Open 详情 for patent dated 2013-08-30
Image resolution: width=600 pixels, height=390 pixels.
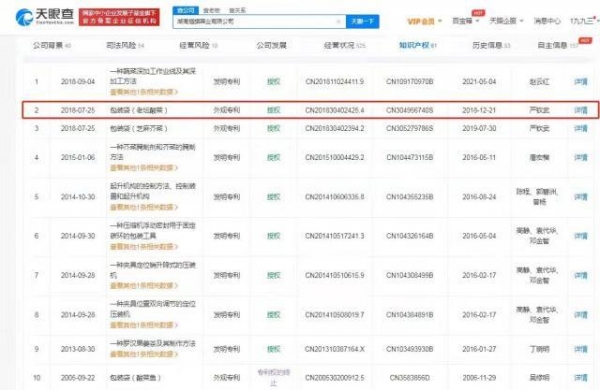point(580,349)
